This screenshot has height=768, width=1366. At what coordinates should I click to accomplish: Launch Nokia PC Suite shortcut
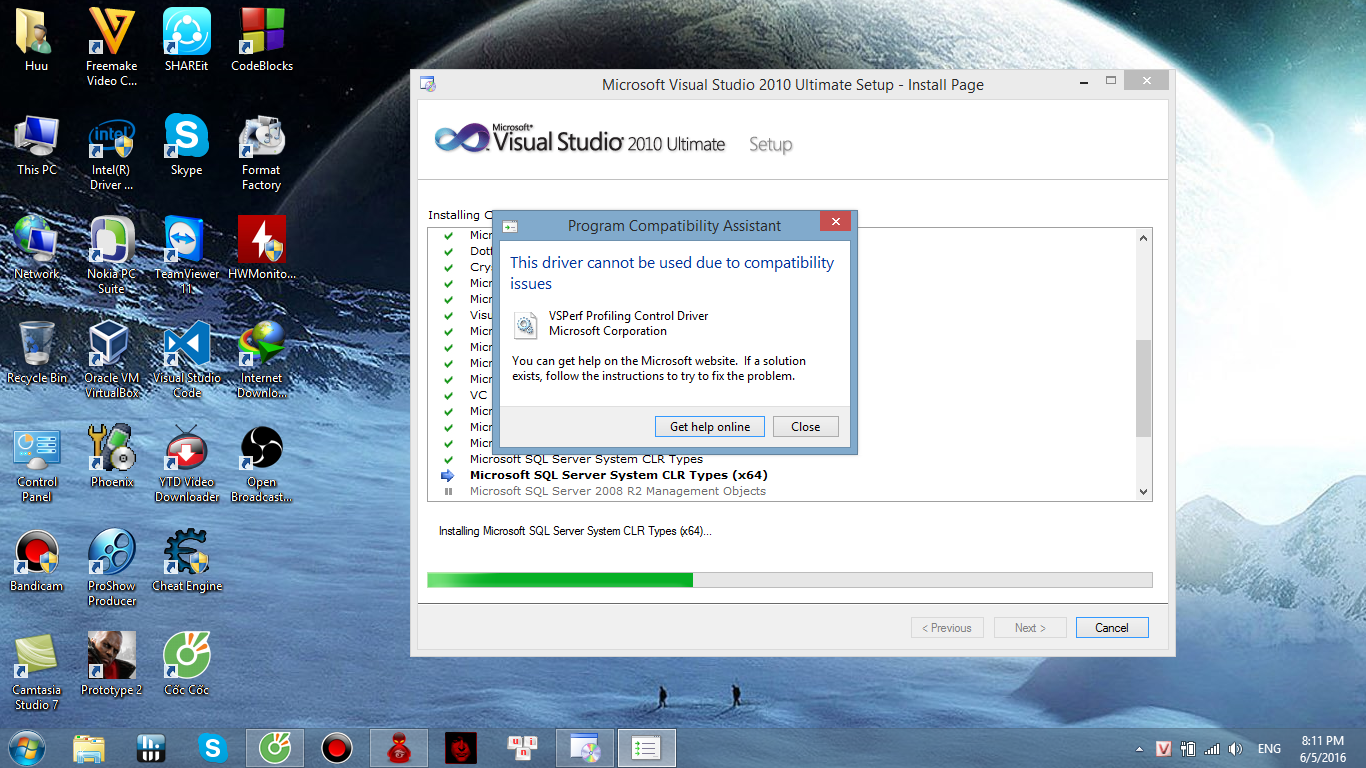pos(111,256)
